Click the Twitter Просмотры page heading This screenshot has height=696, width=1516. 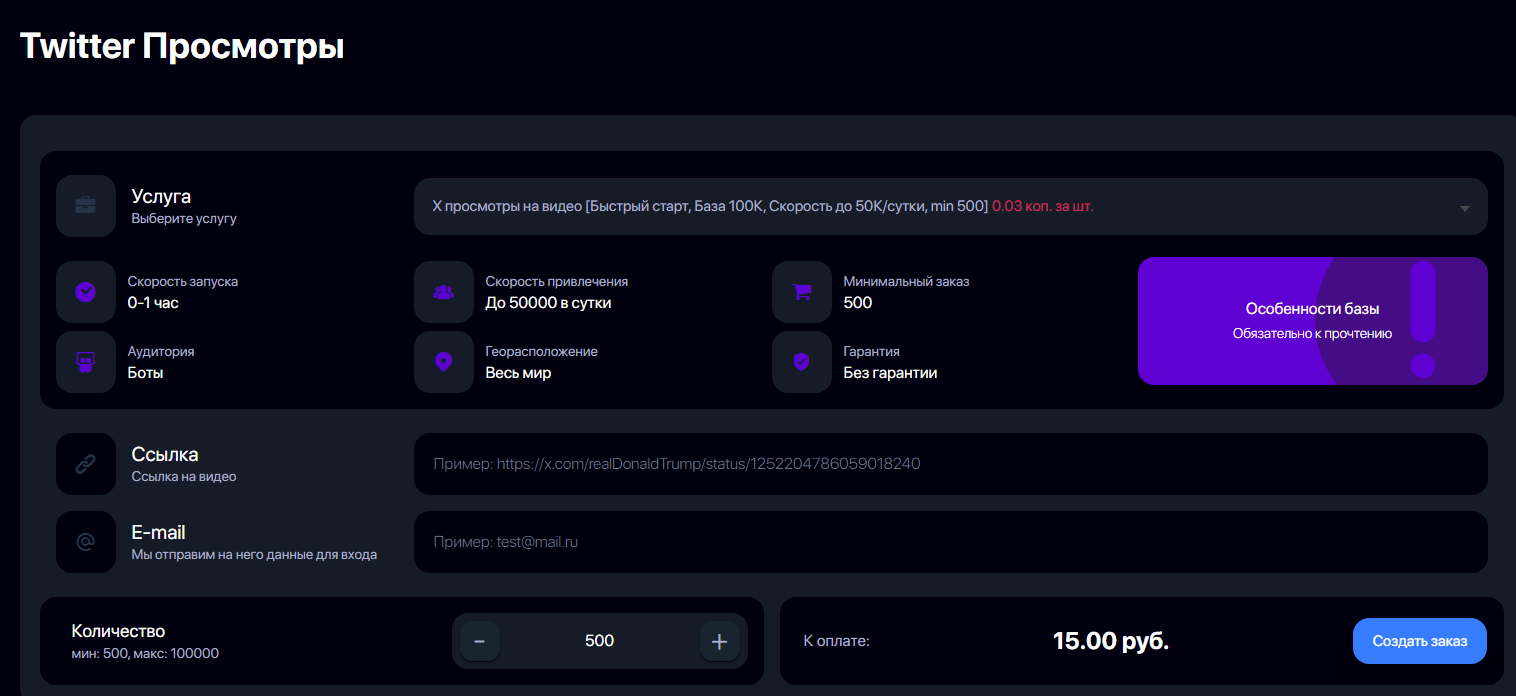182,46
